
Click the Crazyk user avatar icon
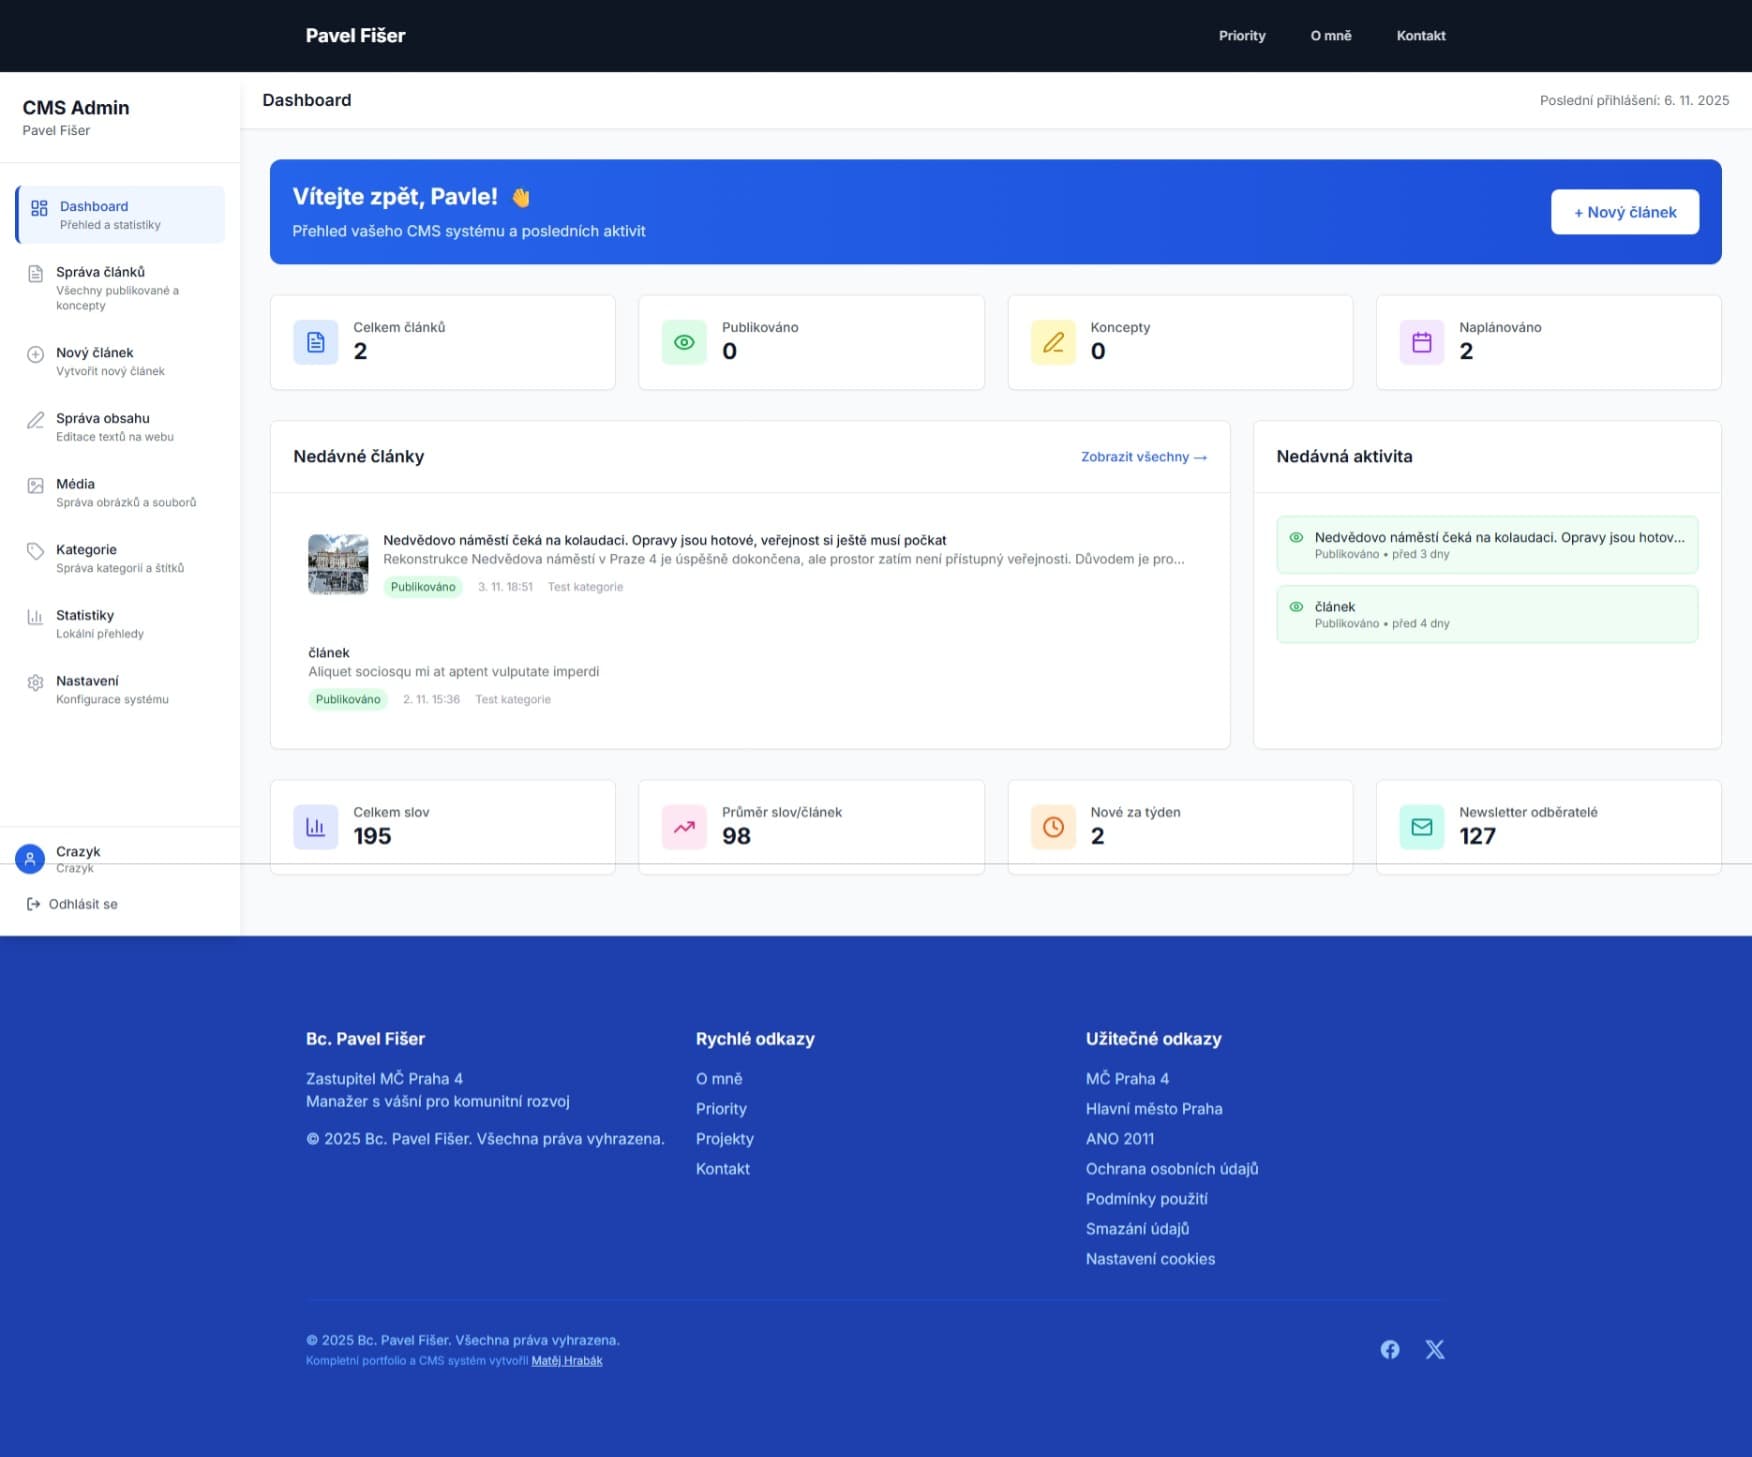30,858
